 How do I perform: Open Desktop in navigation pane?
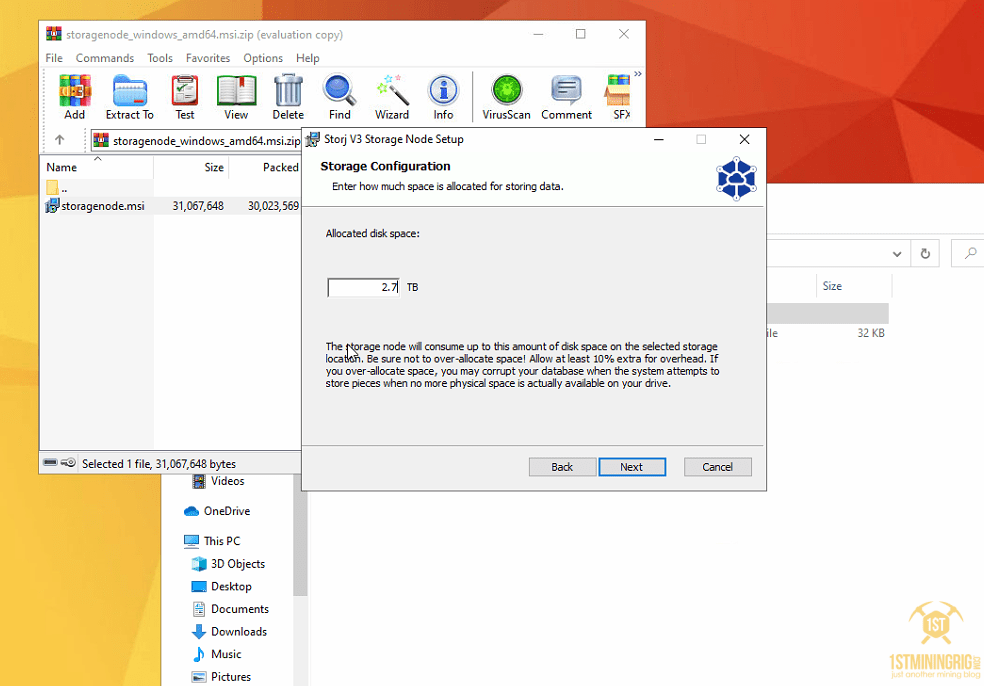[x=222, y=586]
